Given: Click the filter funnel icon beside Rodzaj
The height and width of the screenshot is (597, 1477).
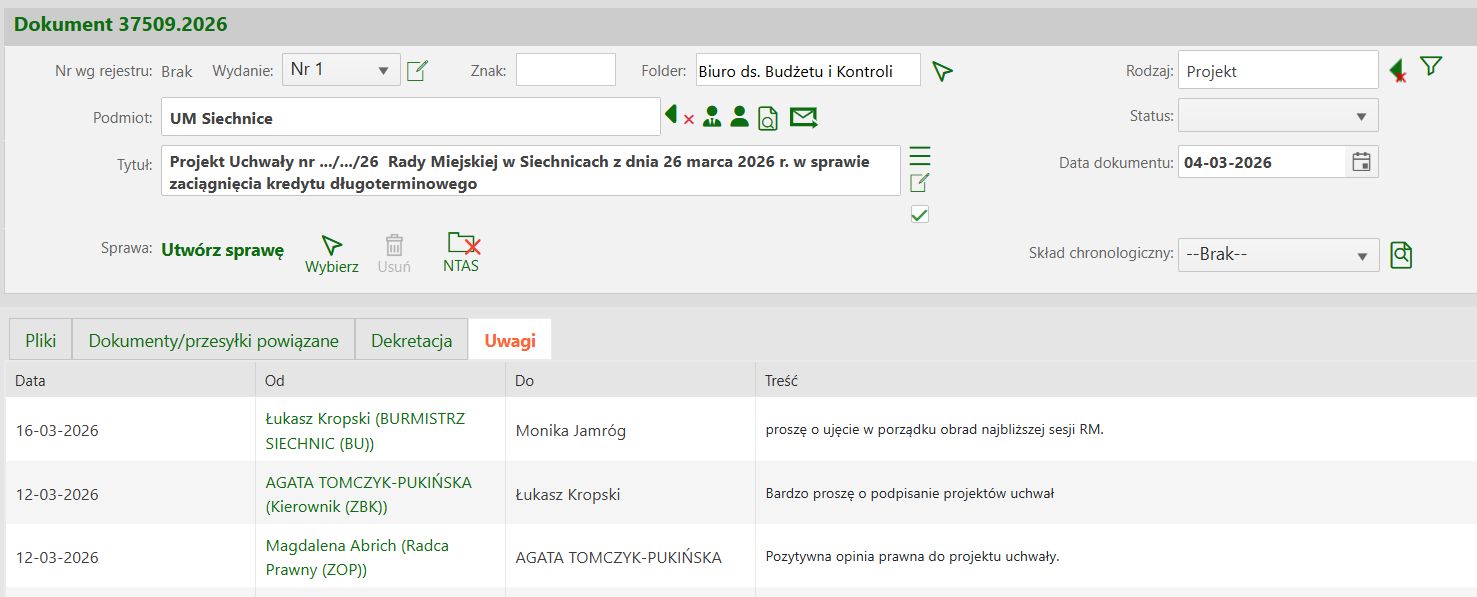Looking at the screenshot, I should point(1431,67).
